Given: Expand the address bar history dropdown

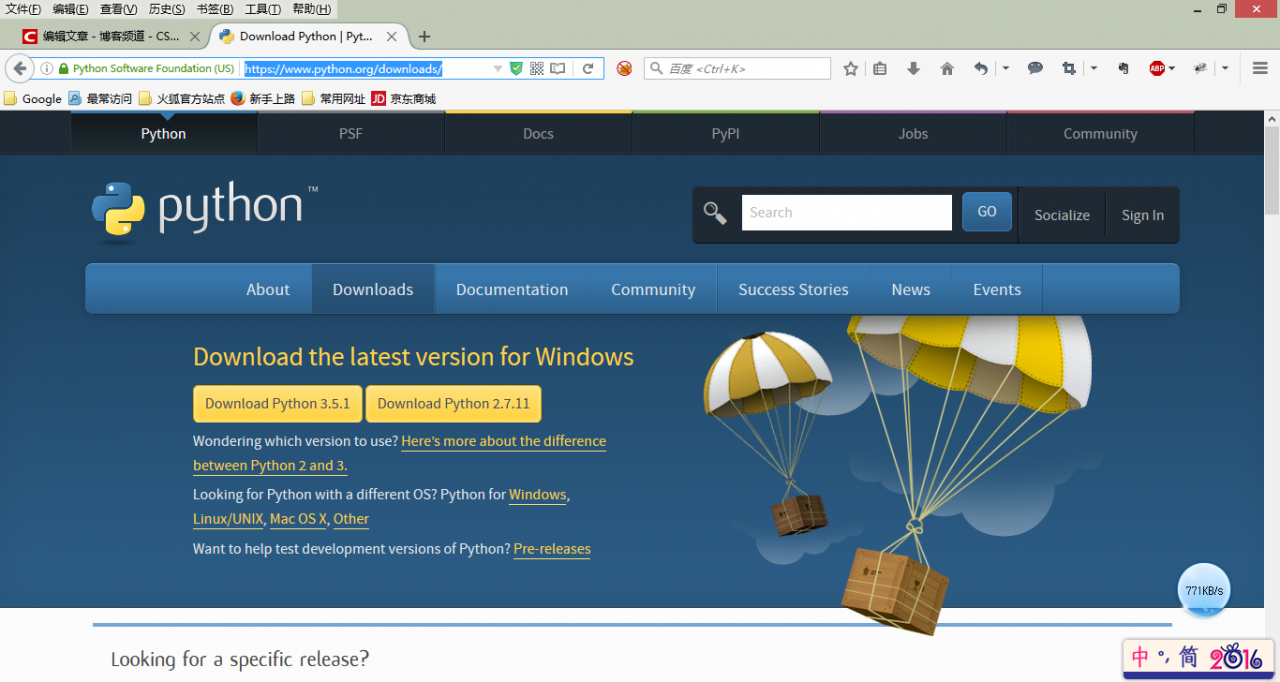Looking at the screenshot, I should click(498, 69).
